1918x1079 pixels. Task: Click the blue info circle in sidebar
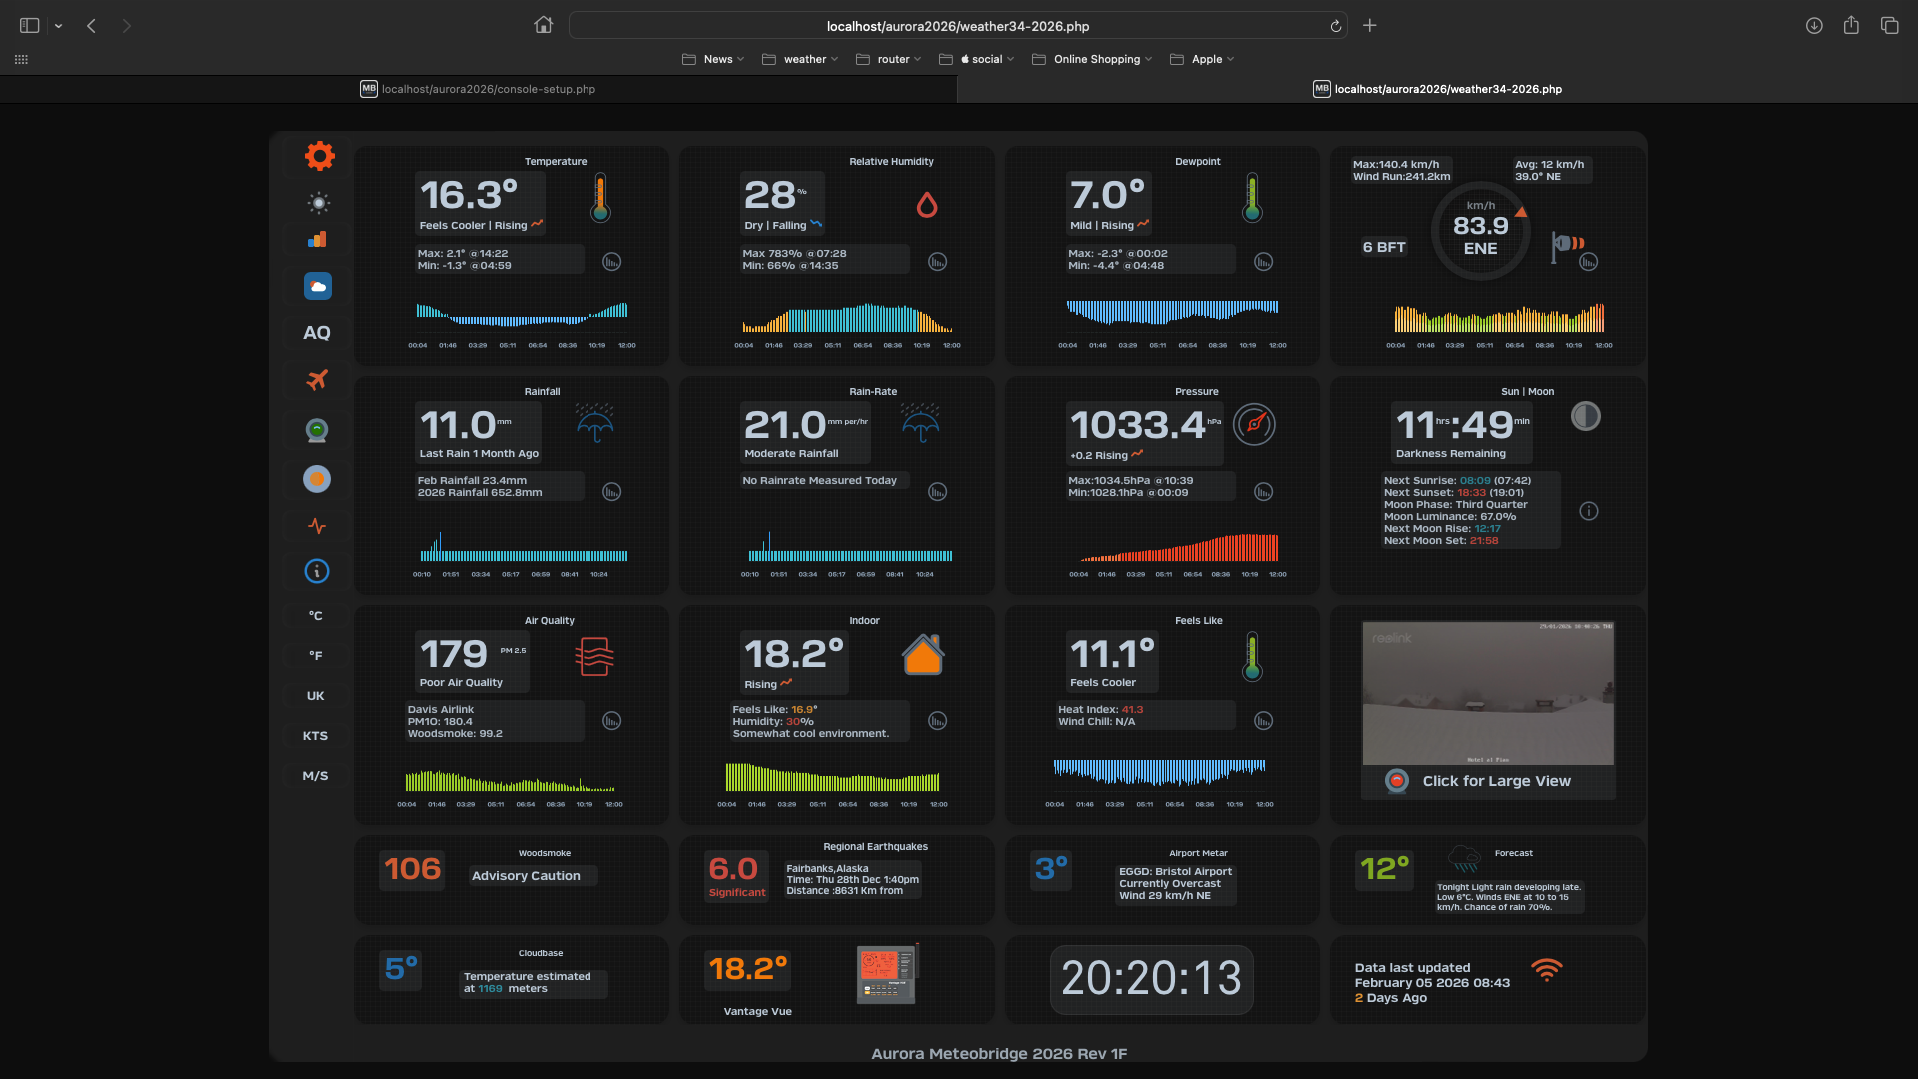[x=317, y=571]
